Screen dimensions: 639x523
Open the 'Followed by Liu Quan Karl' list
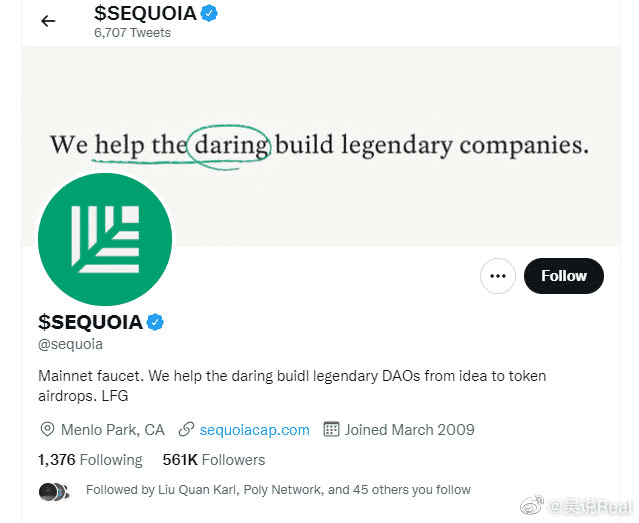[x=278, y=490]
